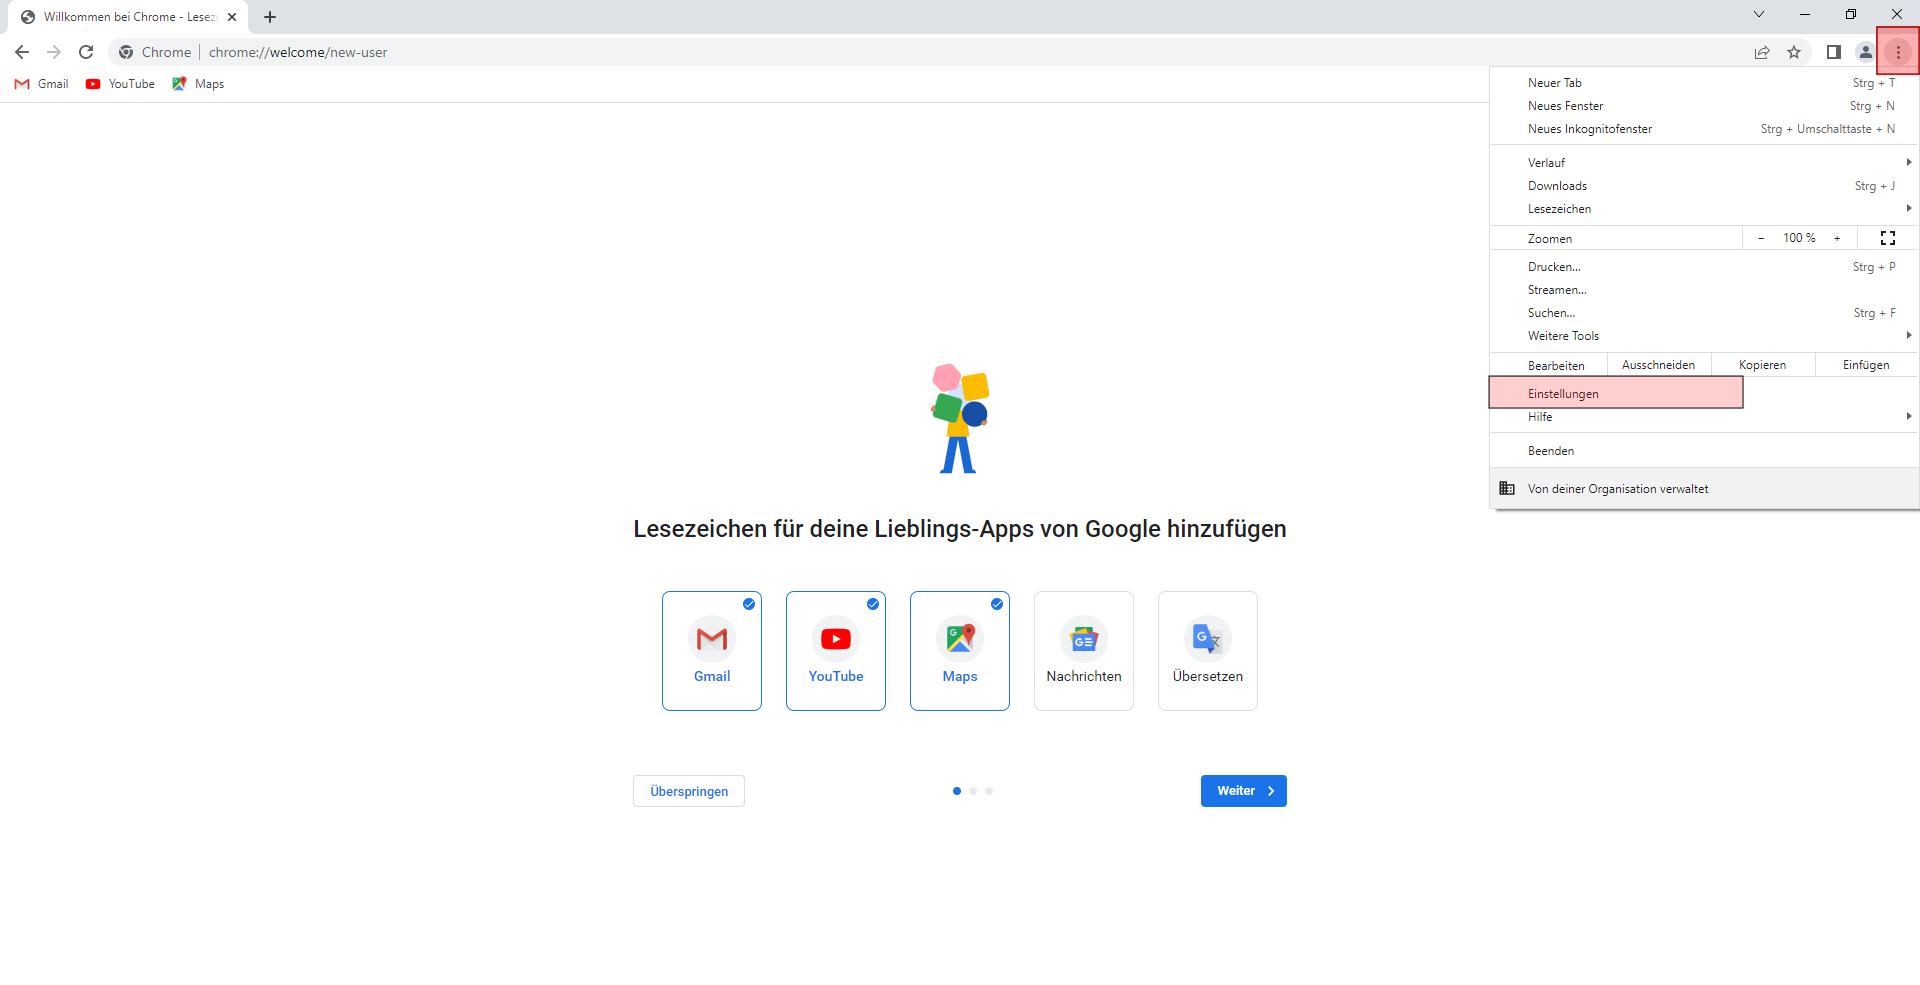The image size is (1920, 985).
Task: Reload the page
Action: pyautogui.click(x=86, y=52)
